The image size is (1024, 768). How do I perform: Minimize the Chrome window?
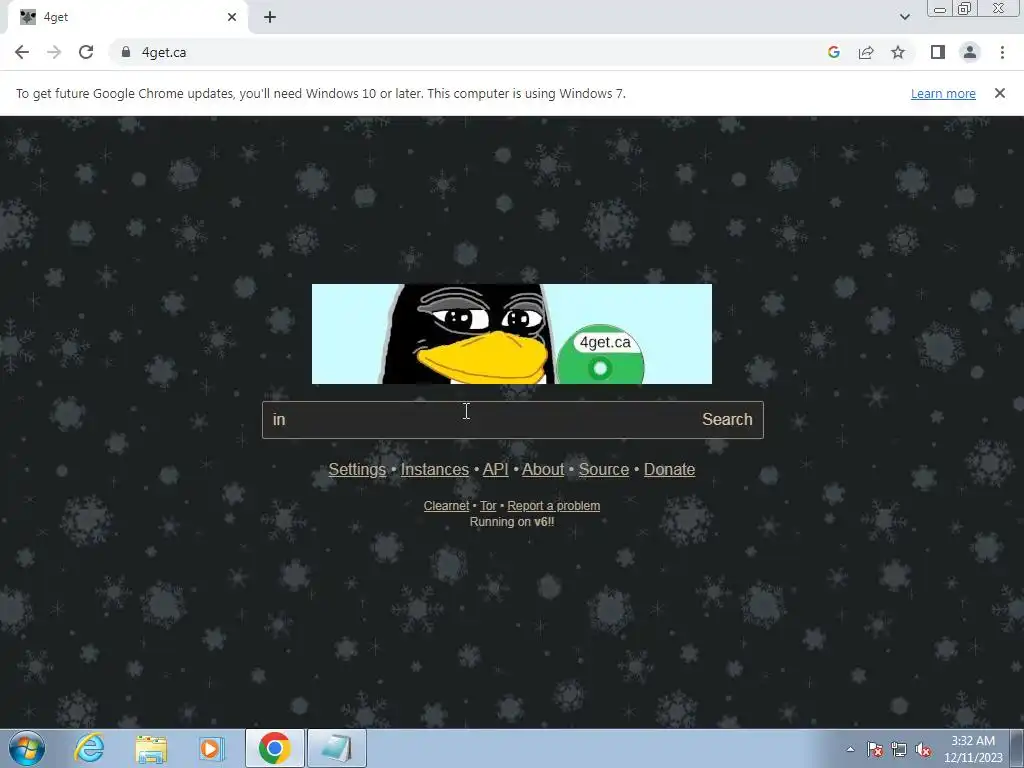(x=940, y=8)
